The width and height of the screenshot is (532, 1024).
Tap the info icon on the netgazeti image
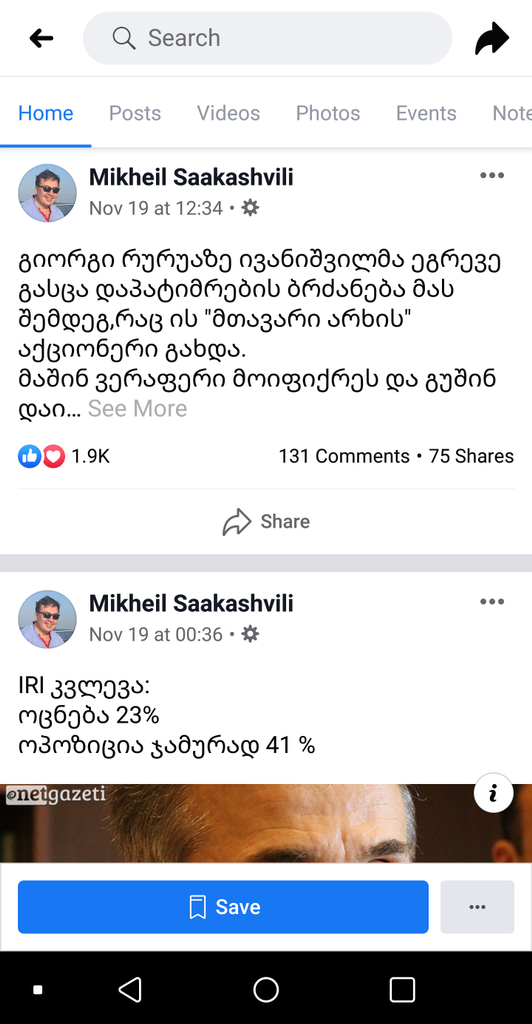[493, 793]
